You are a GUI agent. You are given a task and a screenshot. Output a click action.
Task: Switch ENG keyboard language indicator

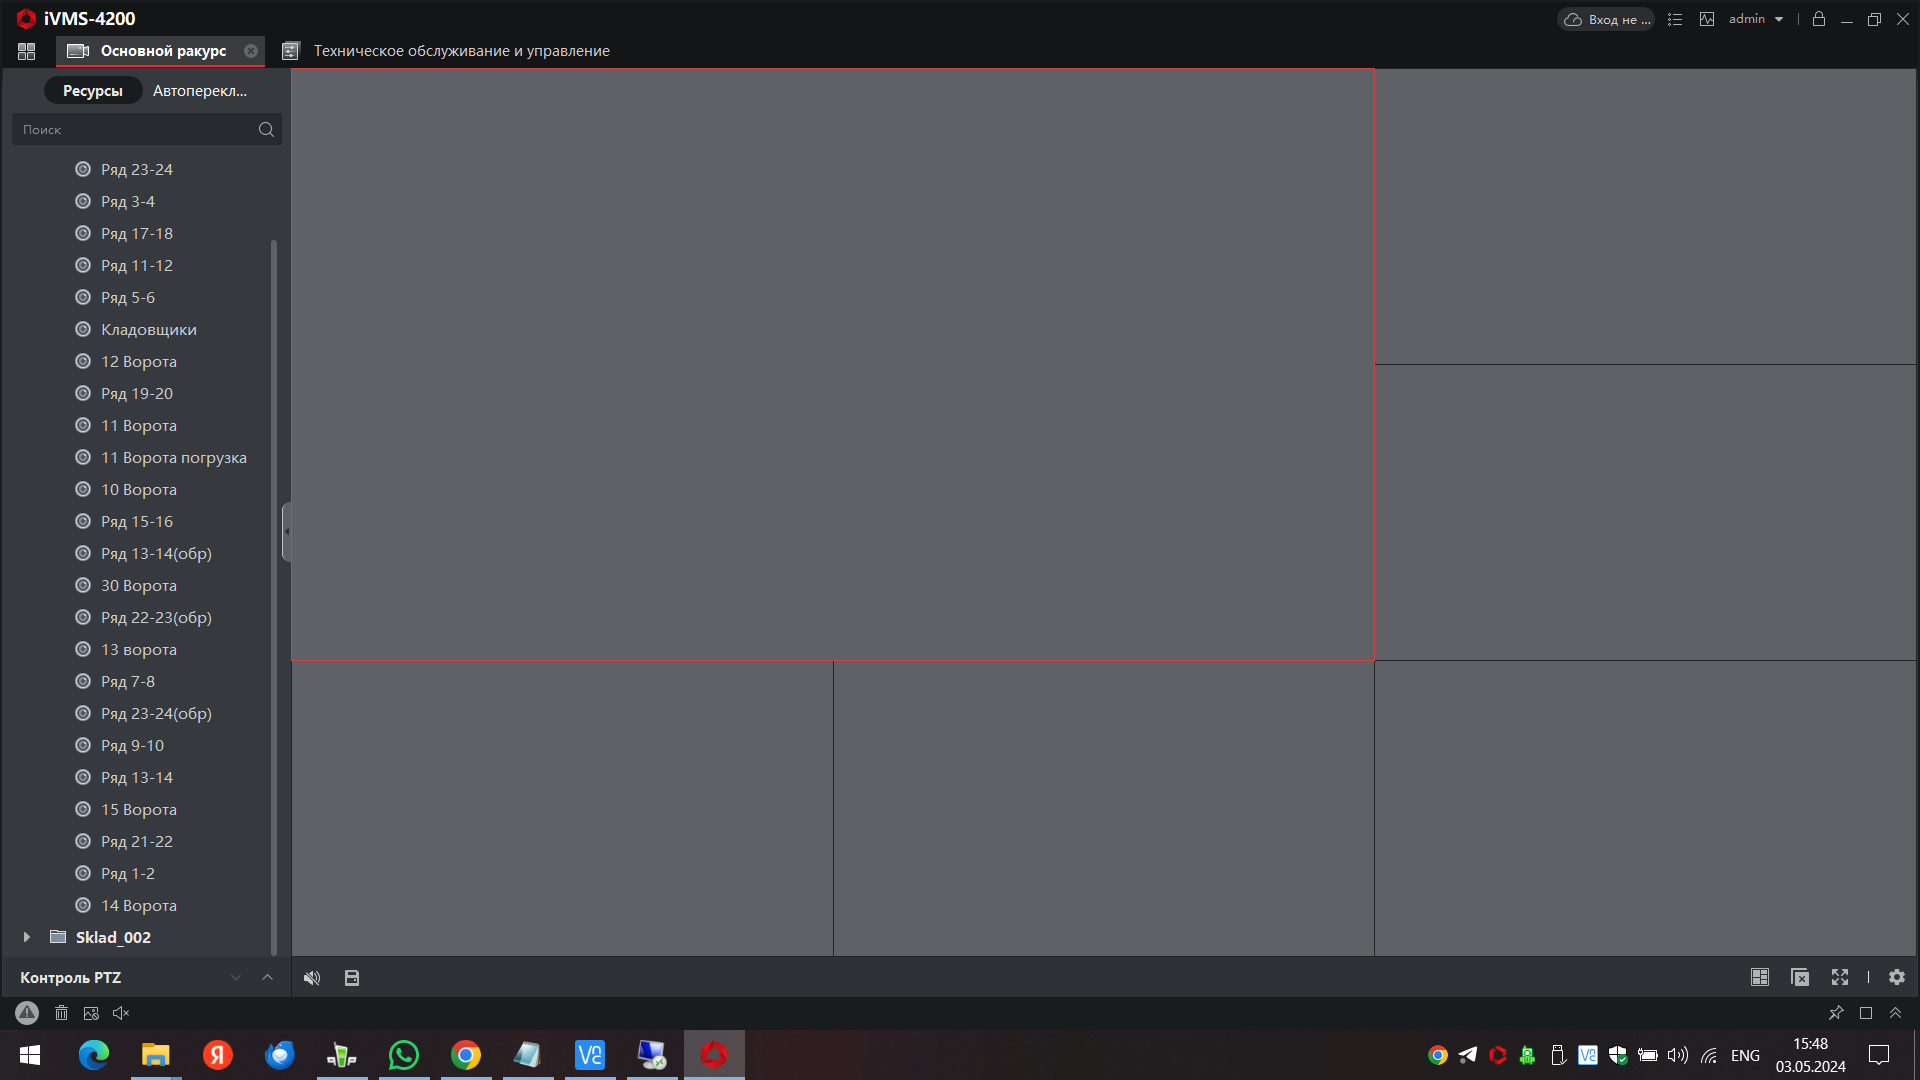pos(1745,1055)
